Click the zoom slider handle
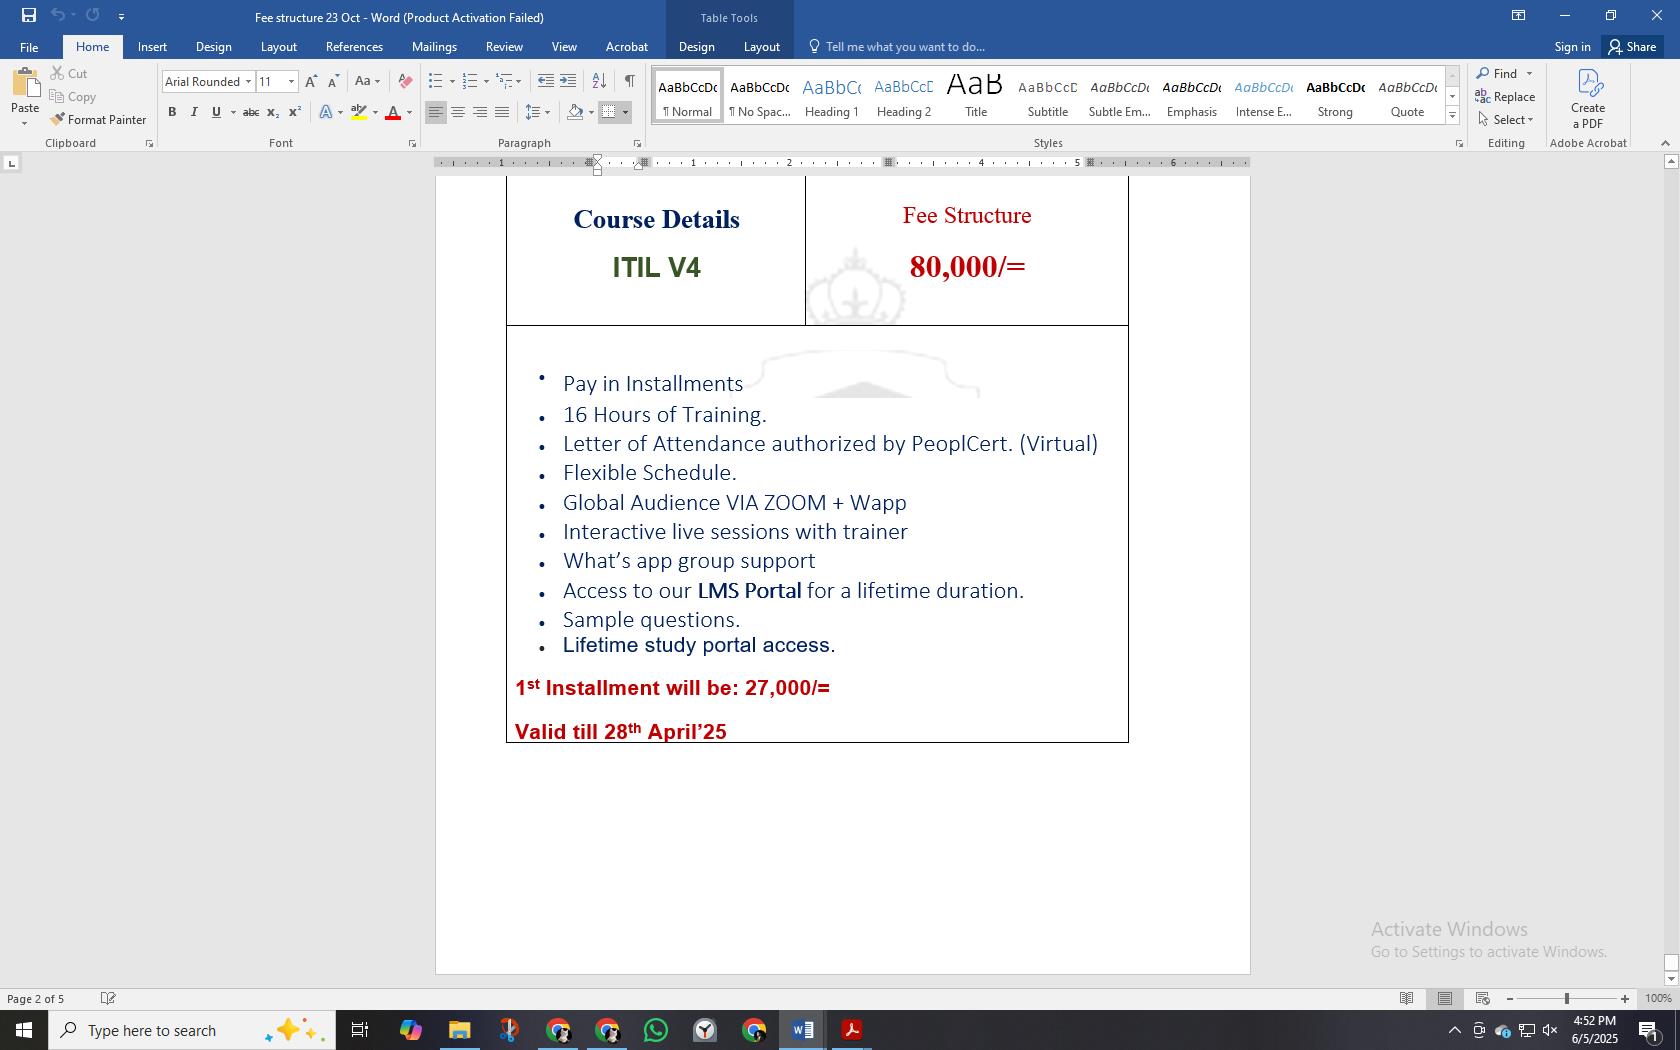 point(1567,998)
